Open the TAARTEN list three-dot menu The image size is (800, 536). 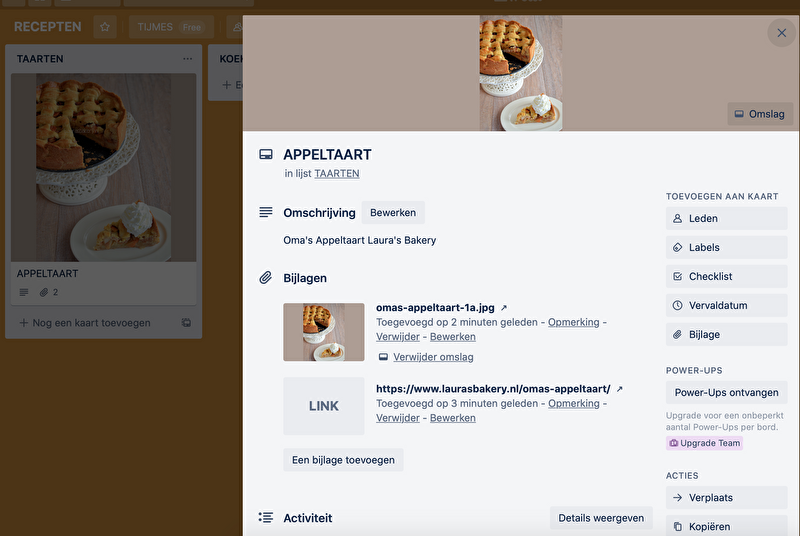(x=188, y=59)
